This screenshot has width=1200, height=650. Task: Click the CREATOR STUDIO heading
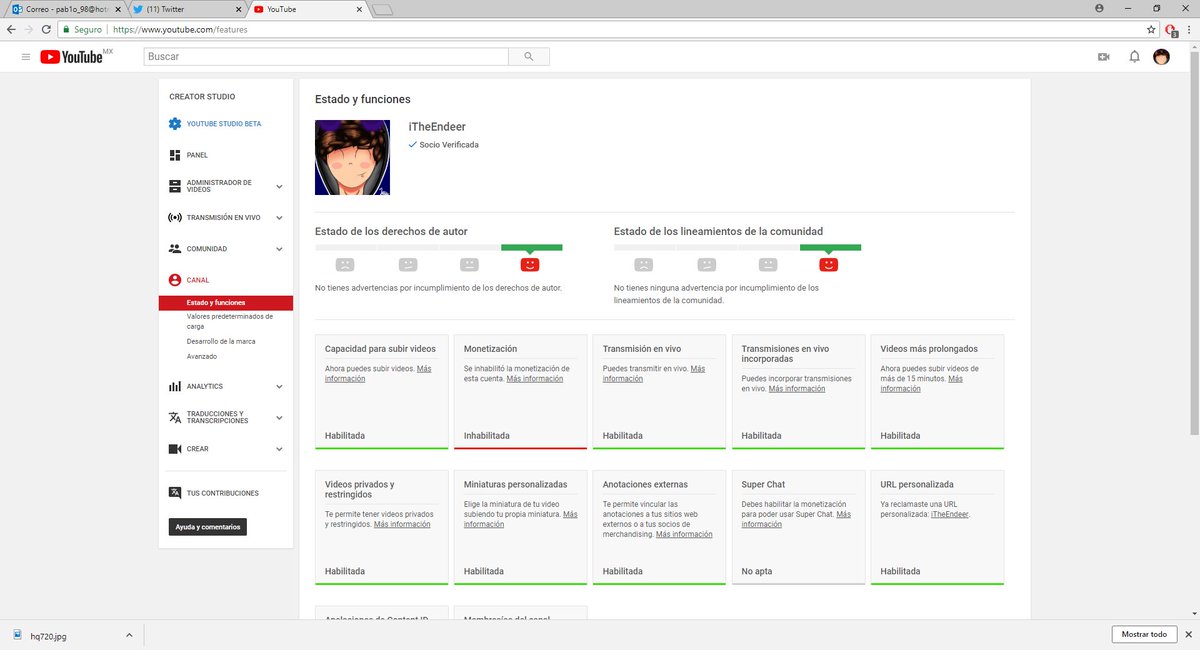click(202, 97)
